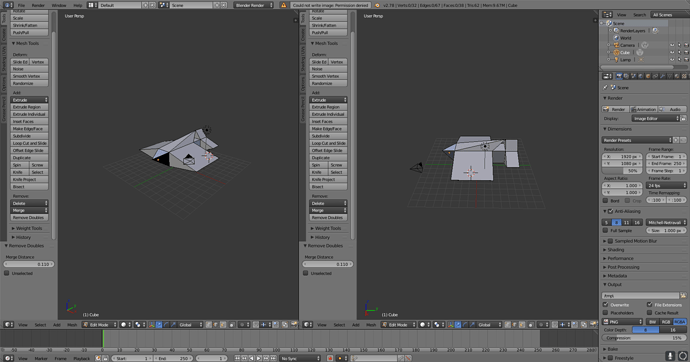Toggle visibility eye for Lamp in outliner
The height and width of the screenshot is (362, 690).
click(x=672, y=59)
